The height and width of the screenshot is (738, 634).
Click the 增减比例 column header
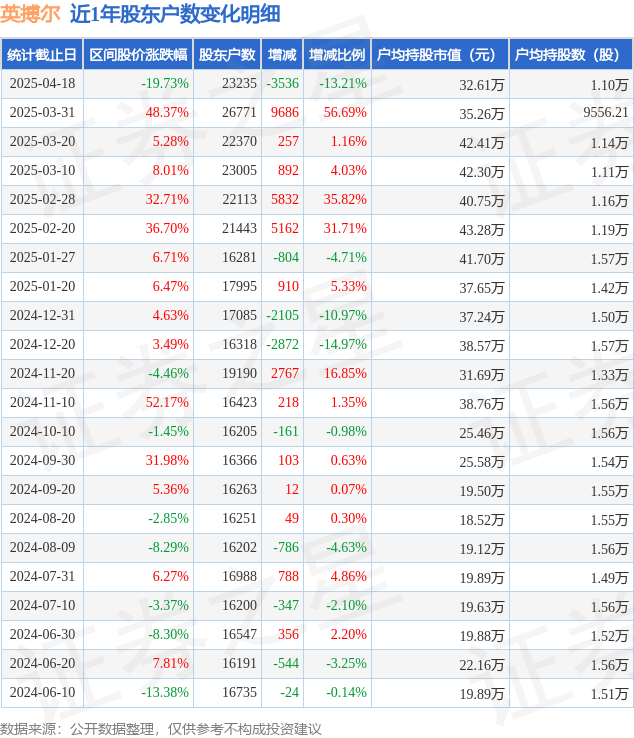click(x=337, y=55)
